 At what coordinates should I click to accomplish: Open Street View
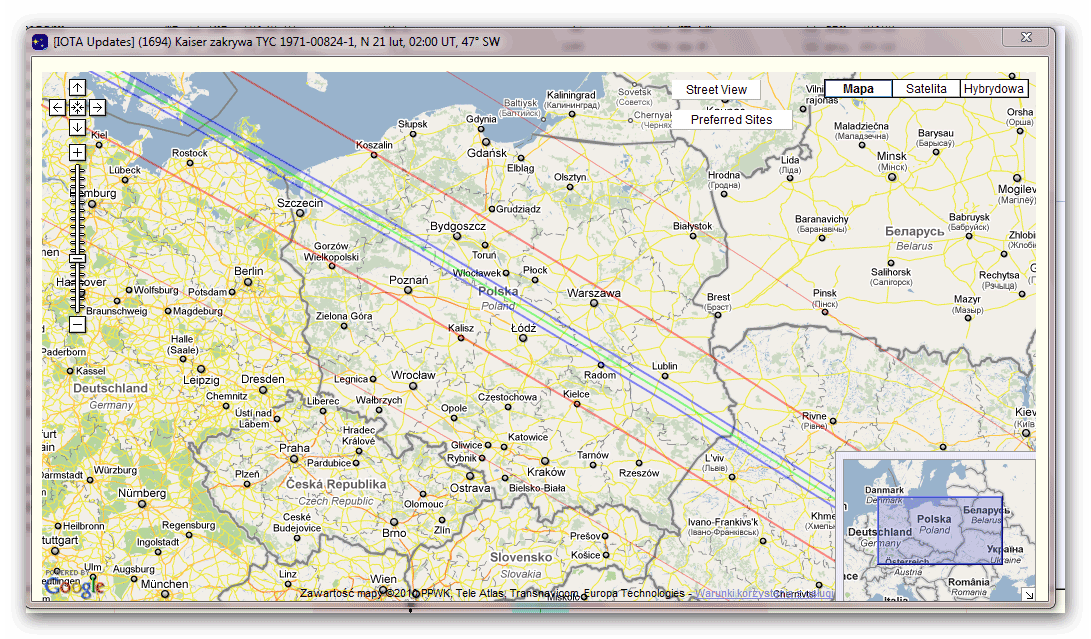[x=716, y=89]
